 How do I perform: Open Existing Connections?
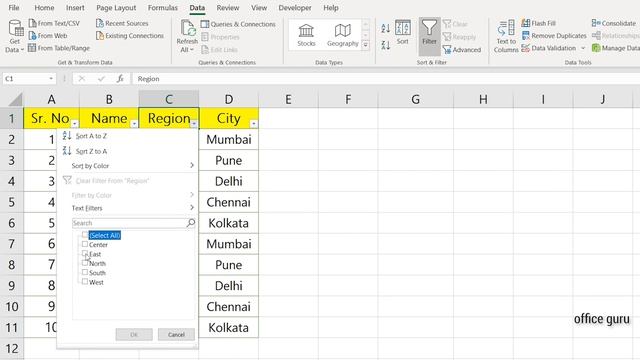click(130, 36)
